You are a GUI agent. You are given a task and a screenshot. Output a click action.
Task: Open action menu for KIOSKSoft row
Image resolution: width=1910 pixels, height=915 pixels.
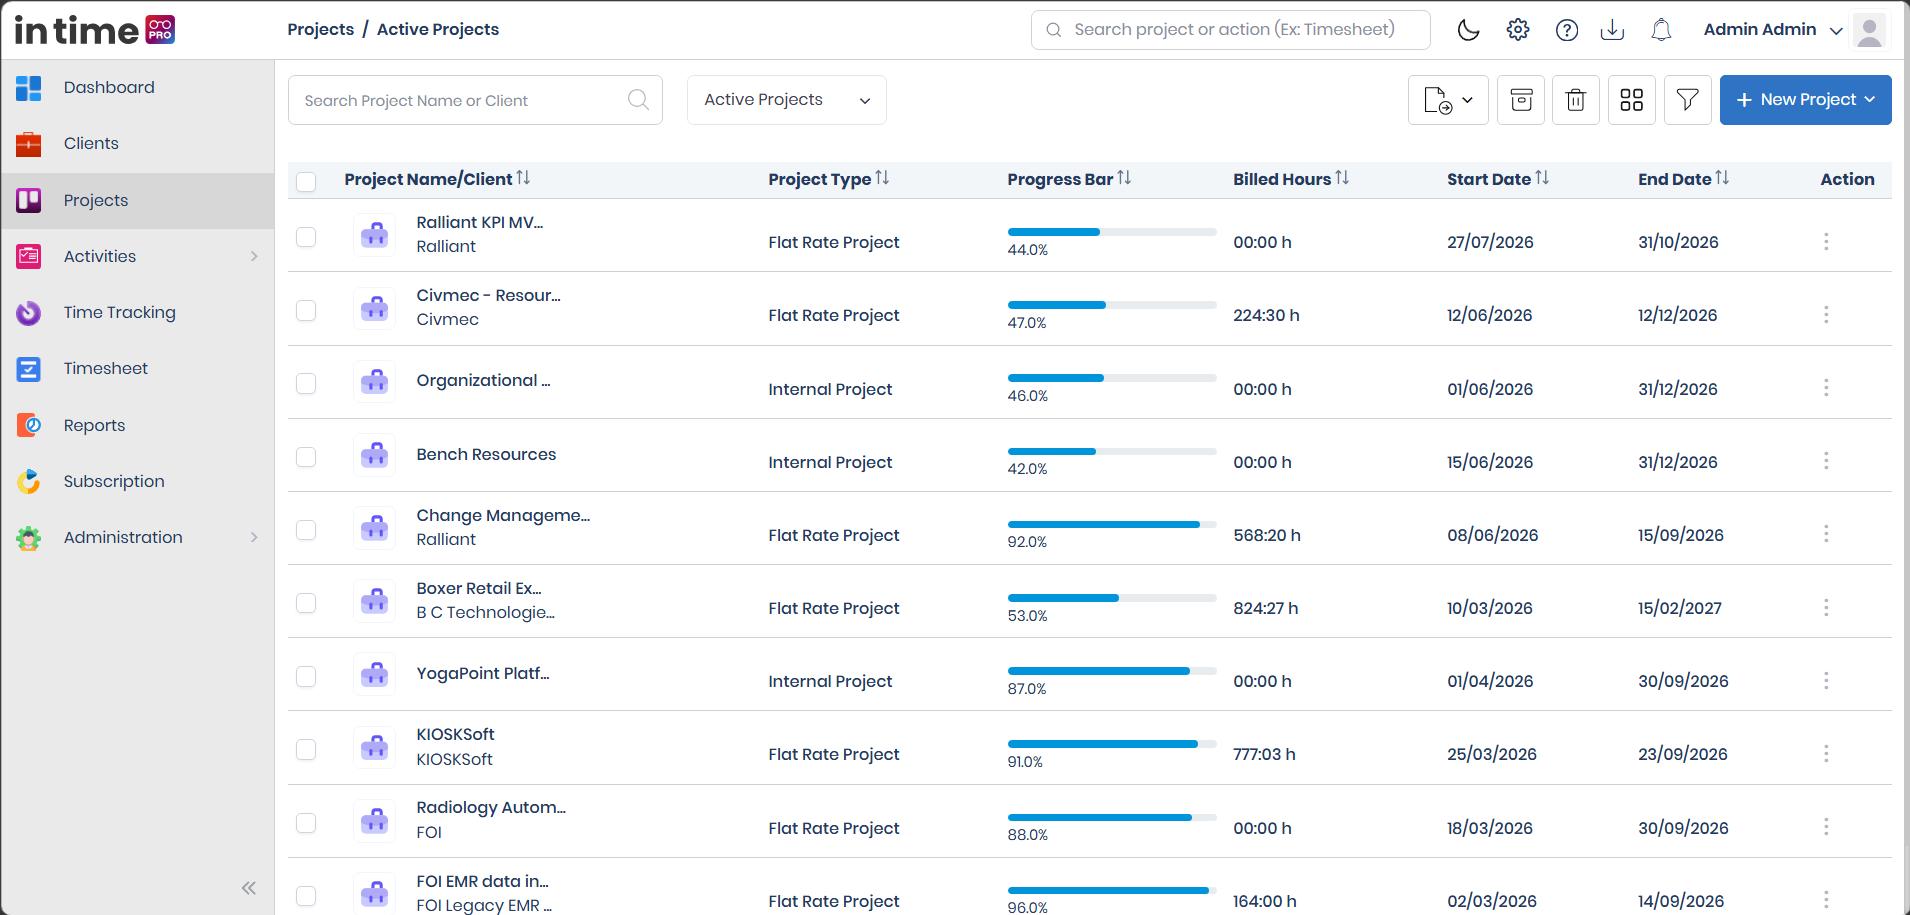[1826, 753]
